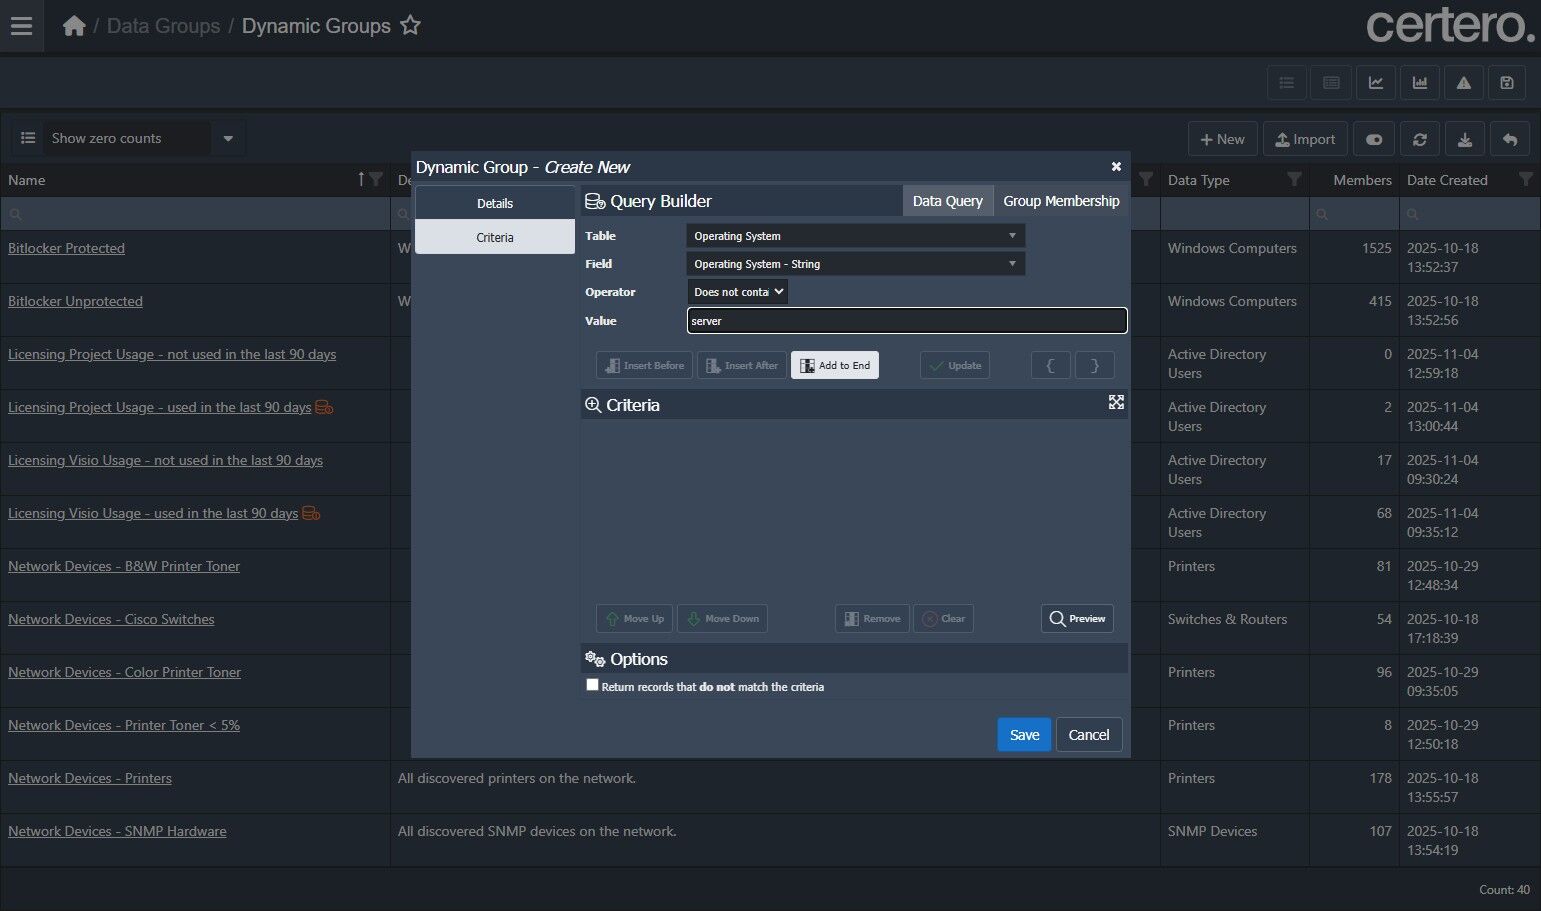The image size is (1541, 911).
Task: Click the orange icon beside Licensing Visio Usage - used
Action: click(x=311, y=513)
